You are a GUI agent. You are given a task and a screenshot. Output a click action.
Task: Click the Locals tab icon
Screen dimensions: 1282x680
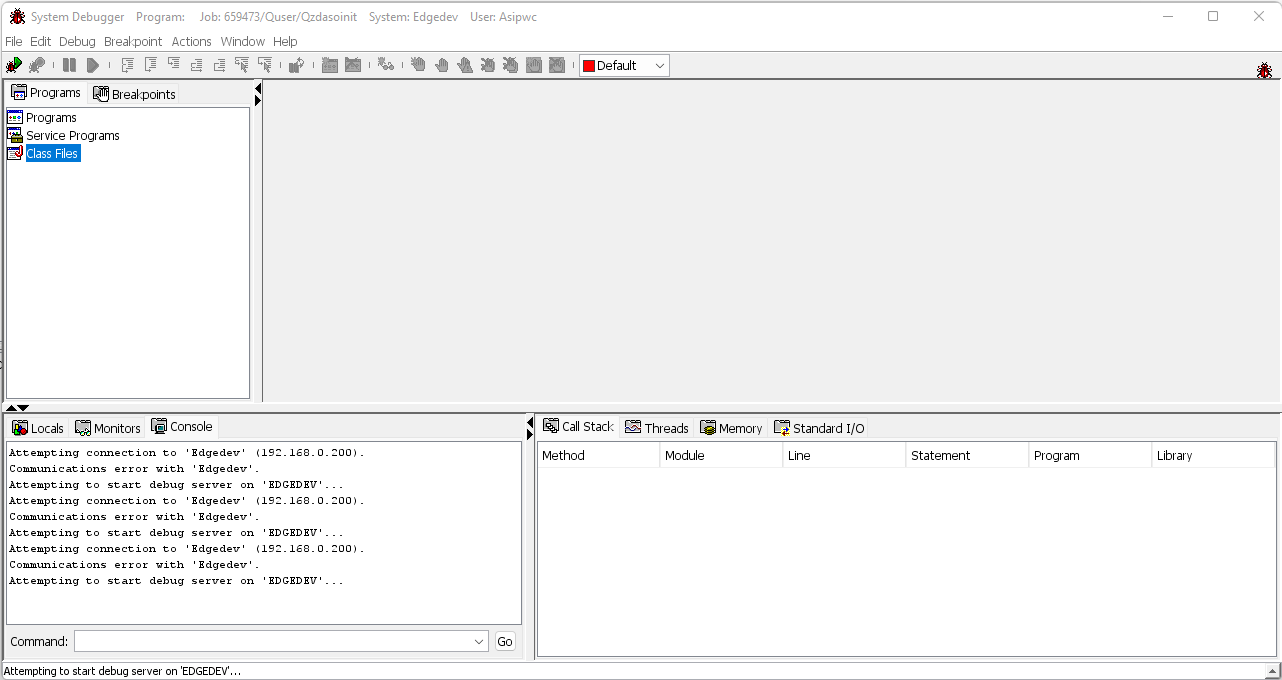(20, 428)
